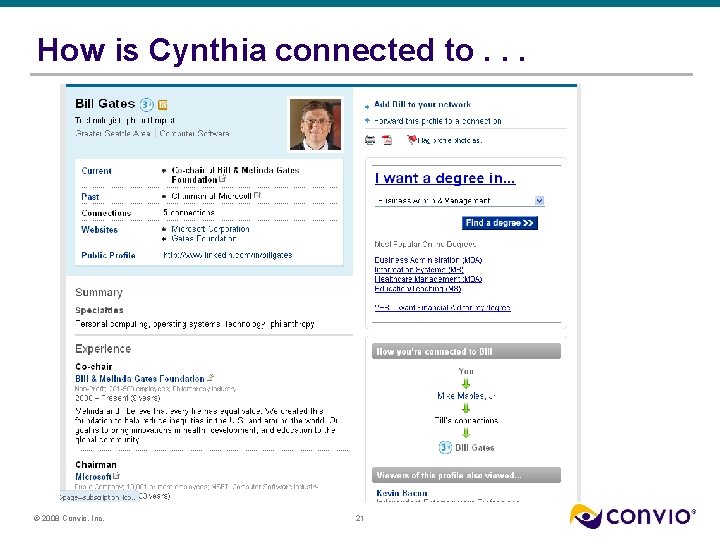Viewport: 720px width, 540px height.
Task: Open Microsoft Corporation website link
Action: click(210, 229)
